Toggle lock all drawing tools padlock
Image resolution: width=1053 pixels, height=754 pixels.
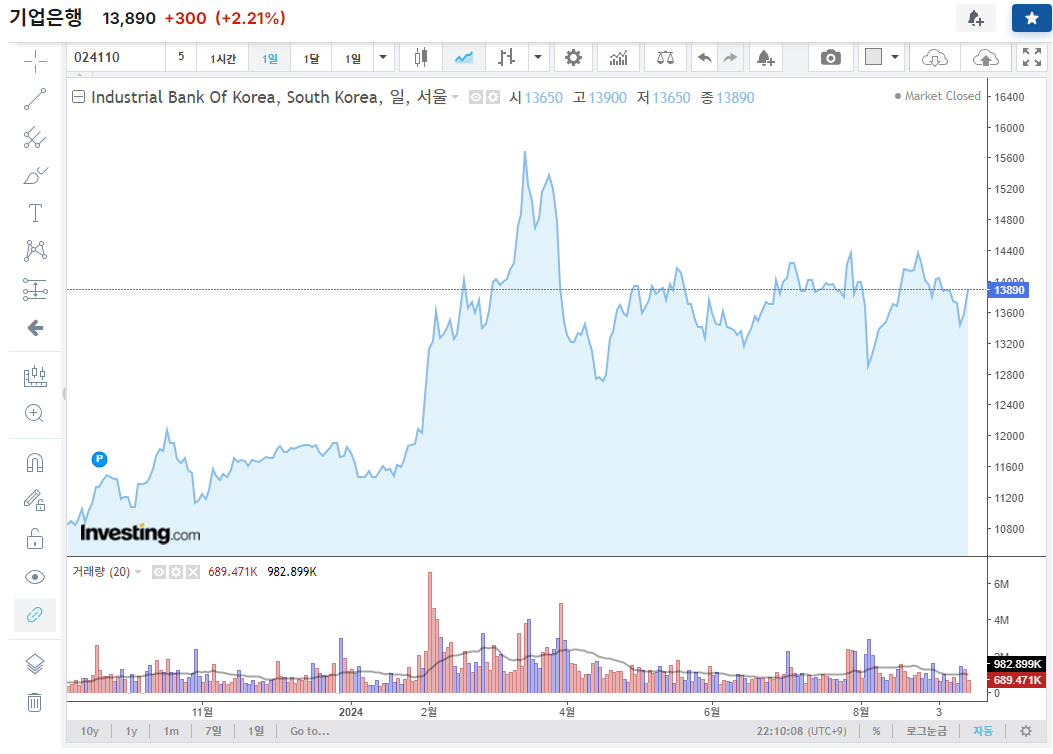(x=35, y=539)
